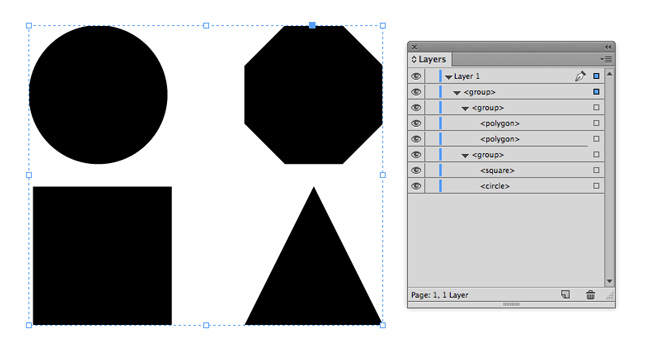The height and width of the screenshot is (360, 650).
Task: Click the selection square on the <square> row
Action: pos(596,170)
